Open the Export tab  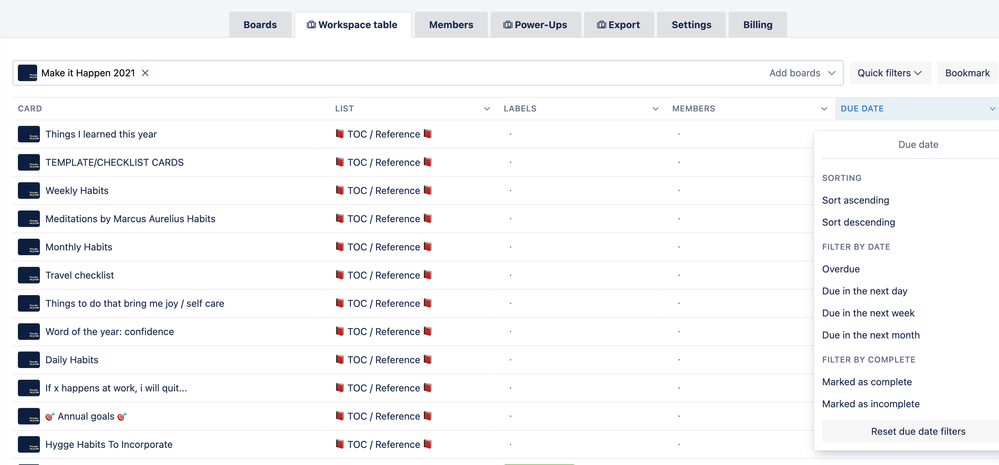point(619,25)
